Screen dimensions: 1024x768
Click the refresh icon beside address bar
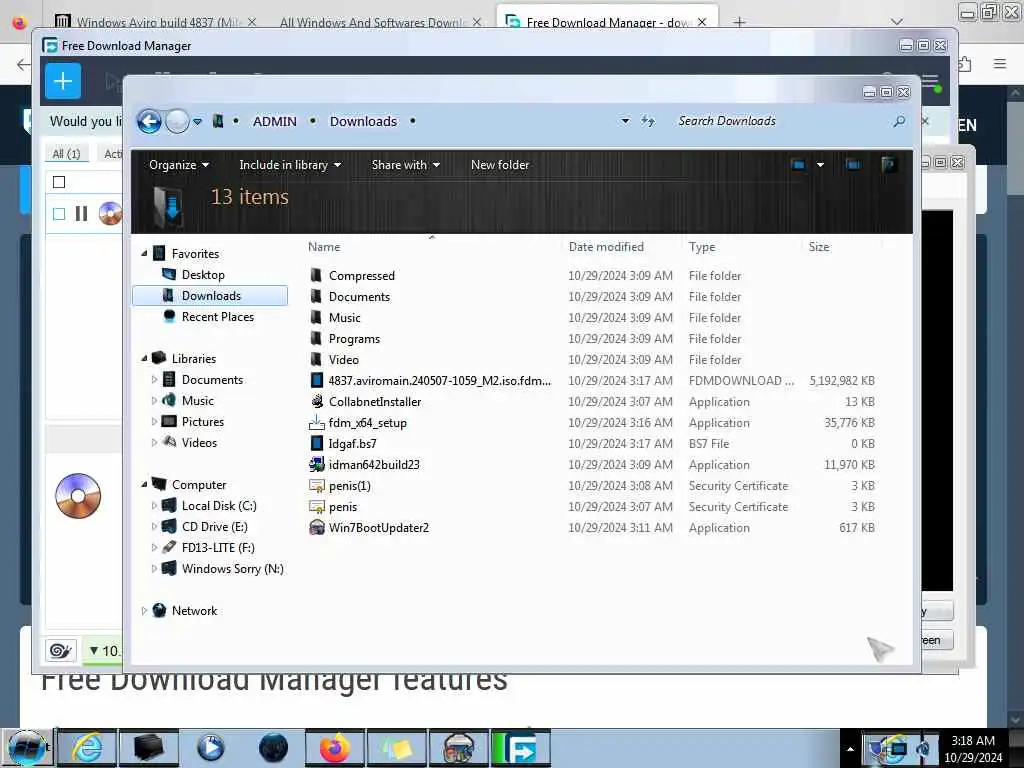pos(647,121)
